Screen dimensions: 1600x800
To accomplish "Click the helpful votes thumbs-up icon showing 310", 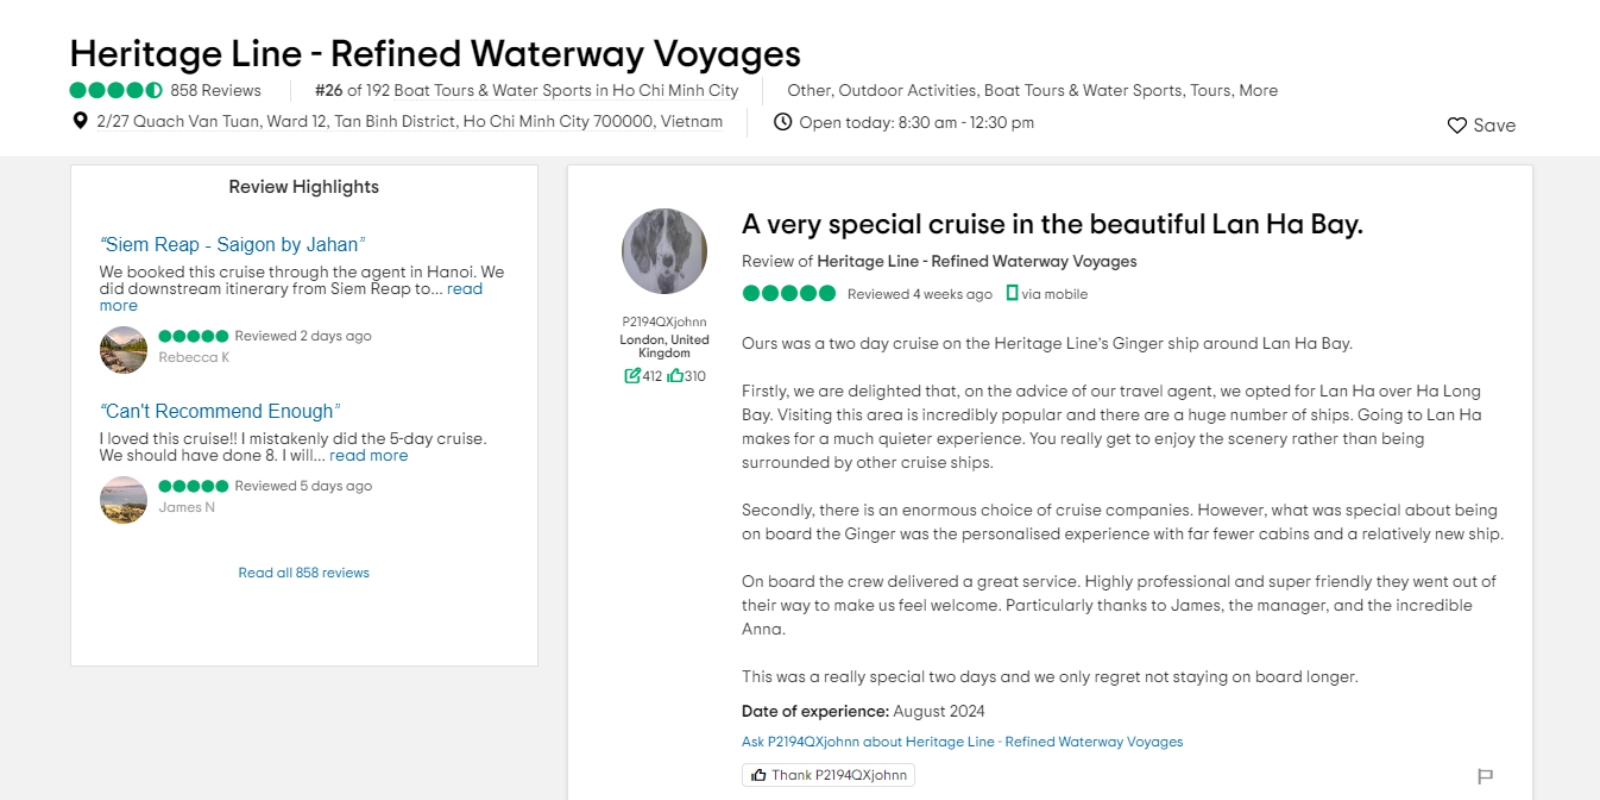I will tap(675, 376).
